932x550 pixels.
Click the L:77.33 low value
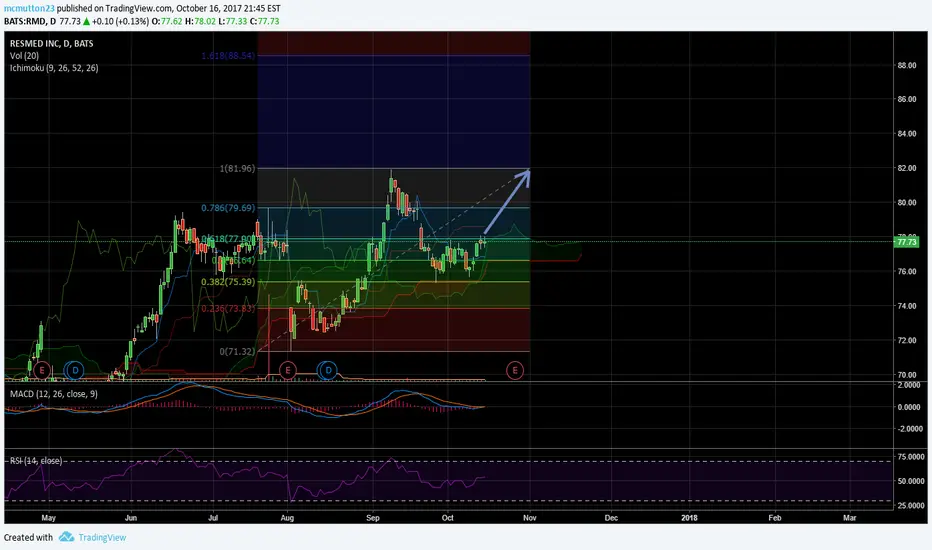tap(232, 21)
